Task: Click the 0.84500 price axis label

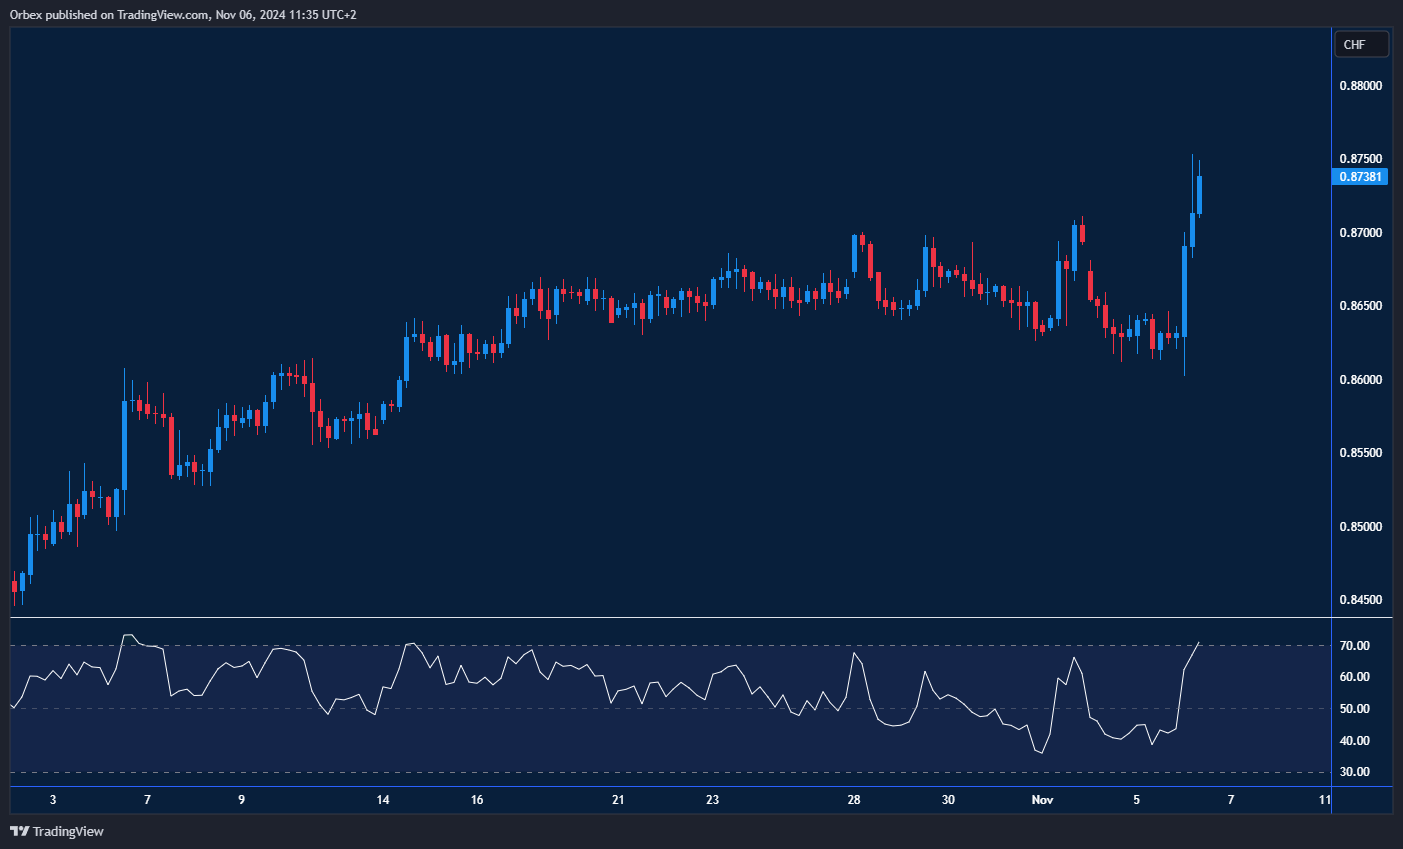Action: (x=1360, y=600)
